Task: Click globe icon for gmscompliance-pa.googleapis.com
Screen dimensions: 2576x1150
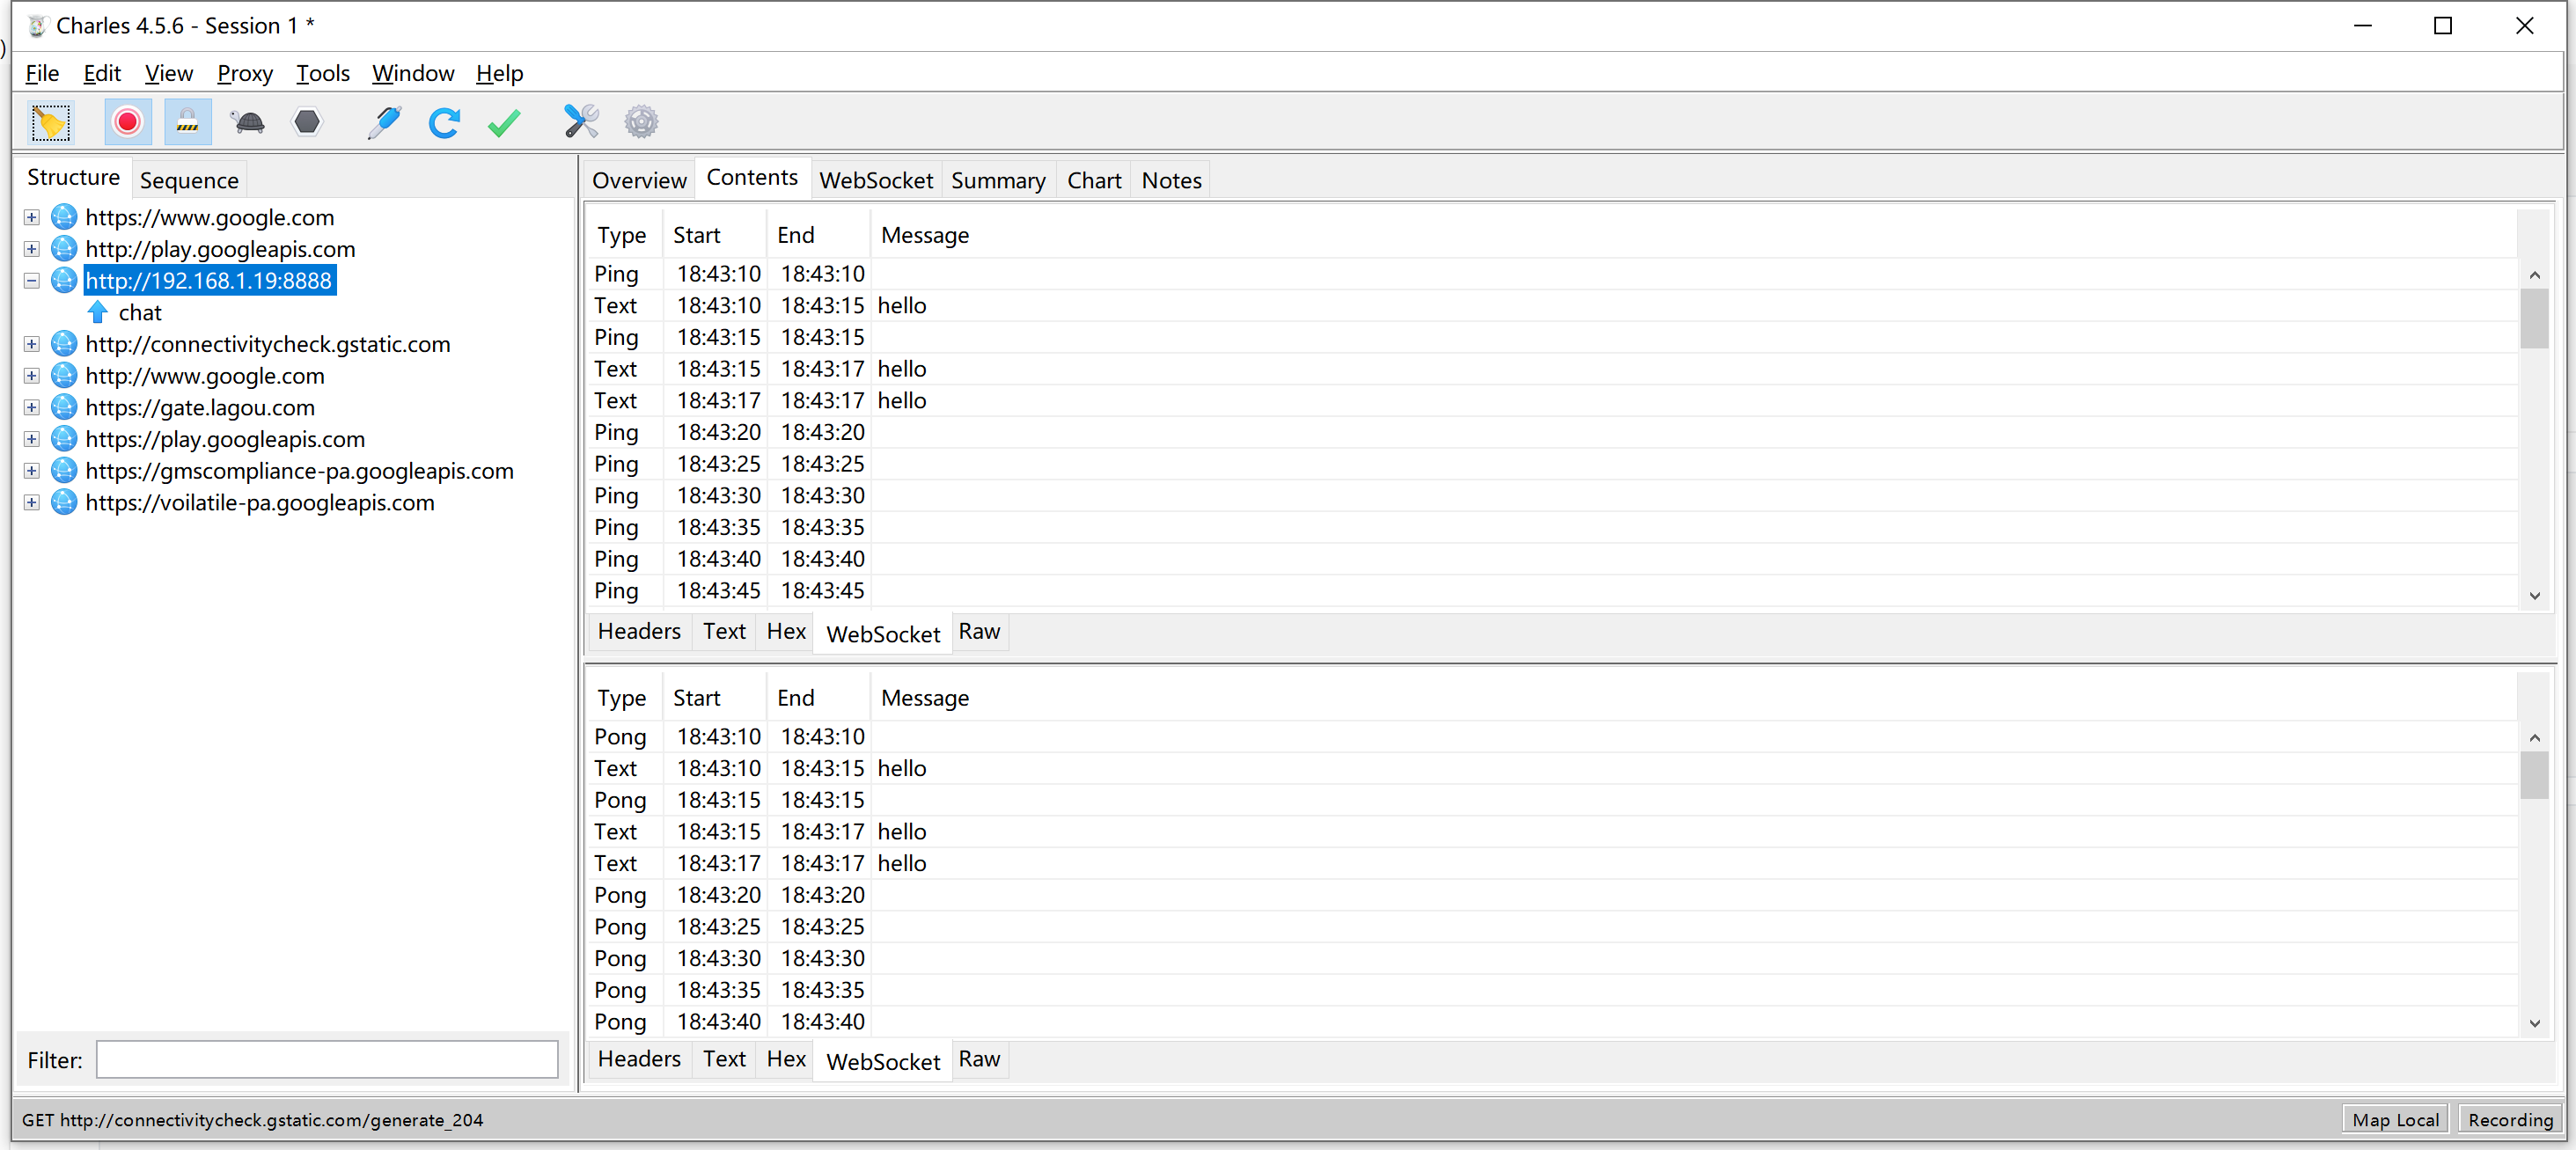Action: tap(64, 470)
